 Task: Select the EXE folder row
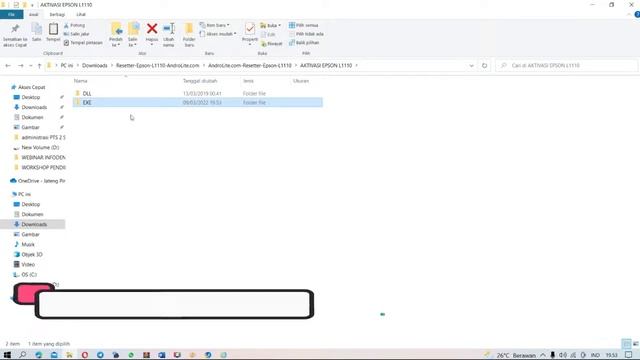[x=198, y=102]
